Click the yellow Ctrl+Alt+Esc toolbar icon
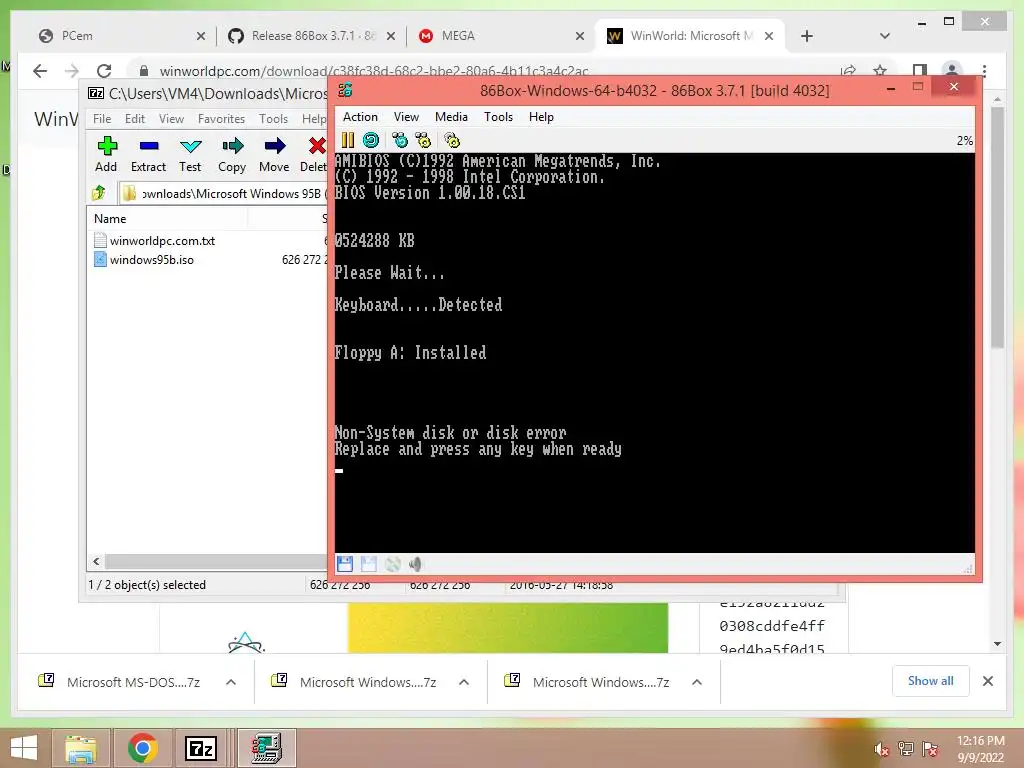Image resolution: width=1024 pixels, height=768 pixels. [423, 140]
